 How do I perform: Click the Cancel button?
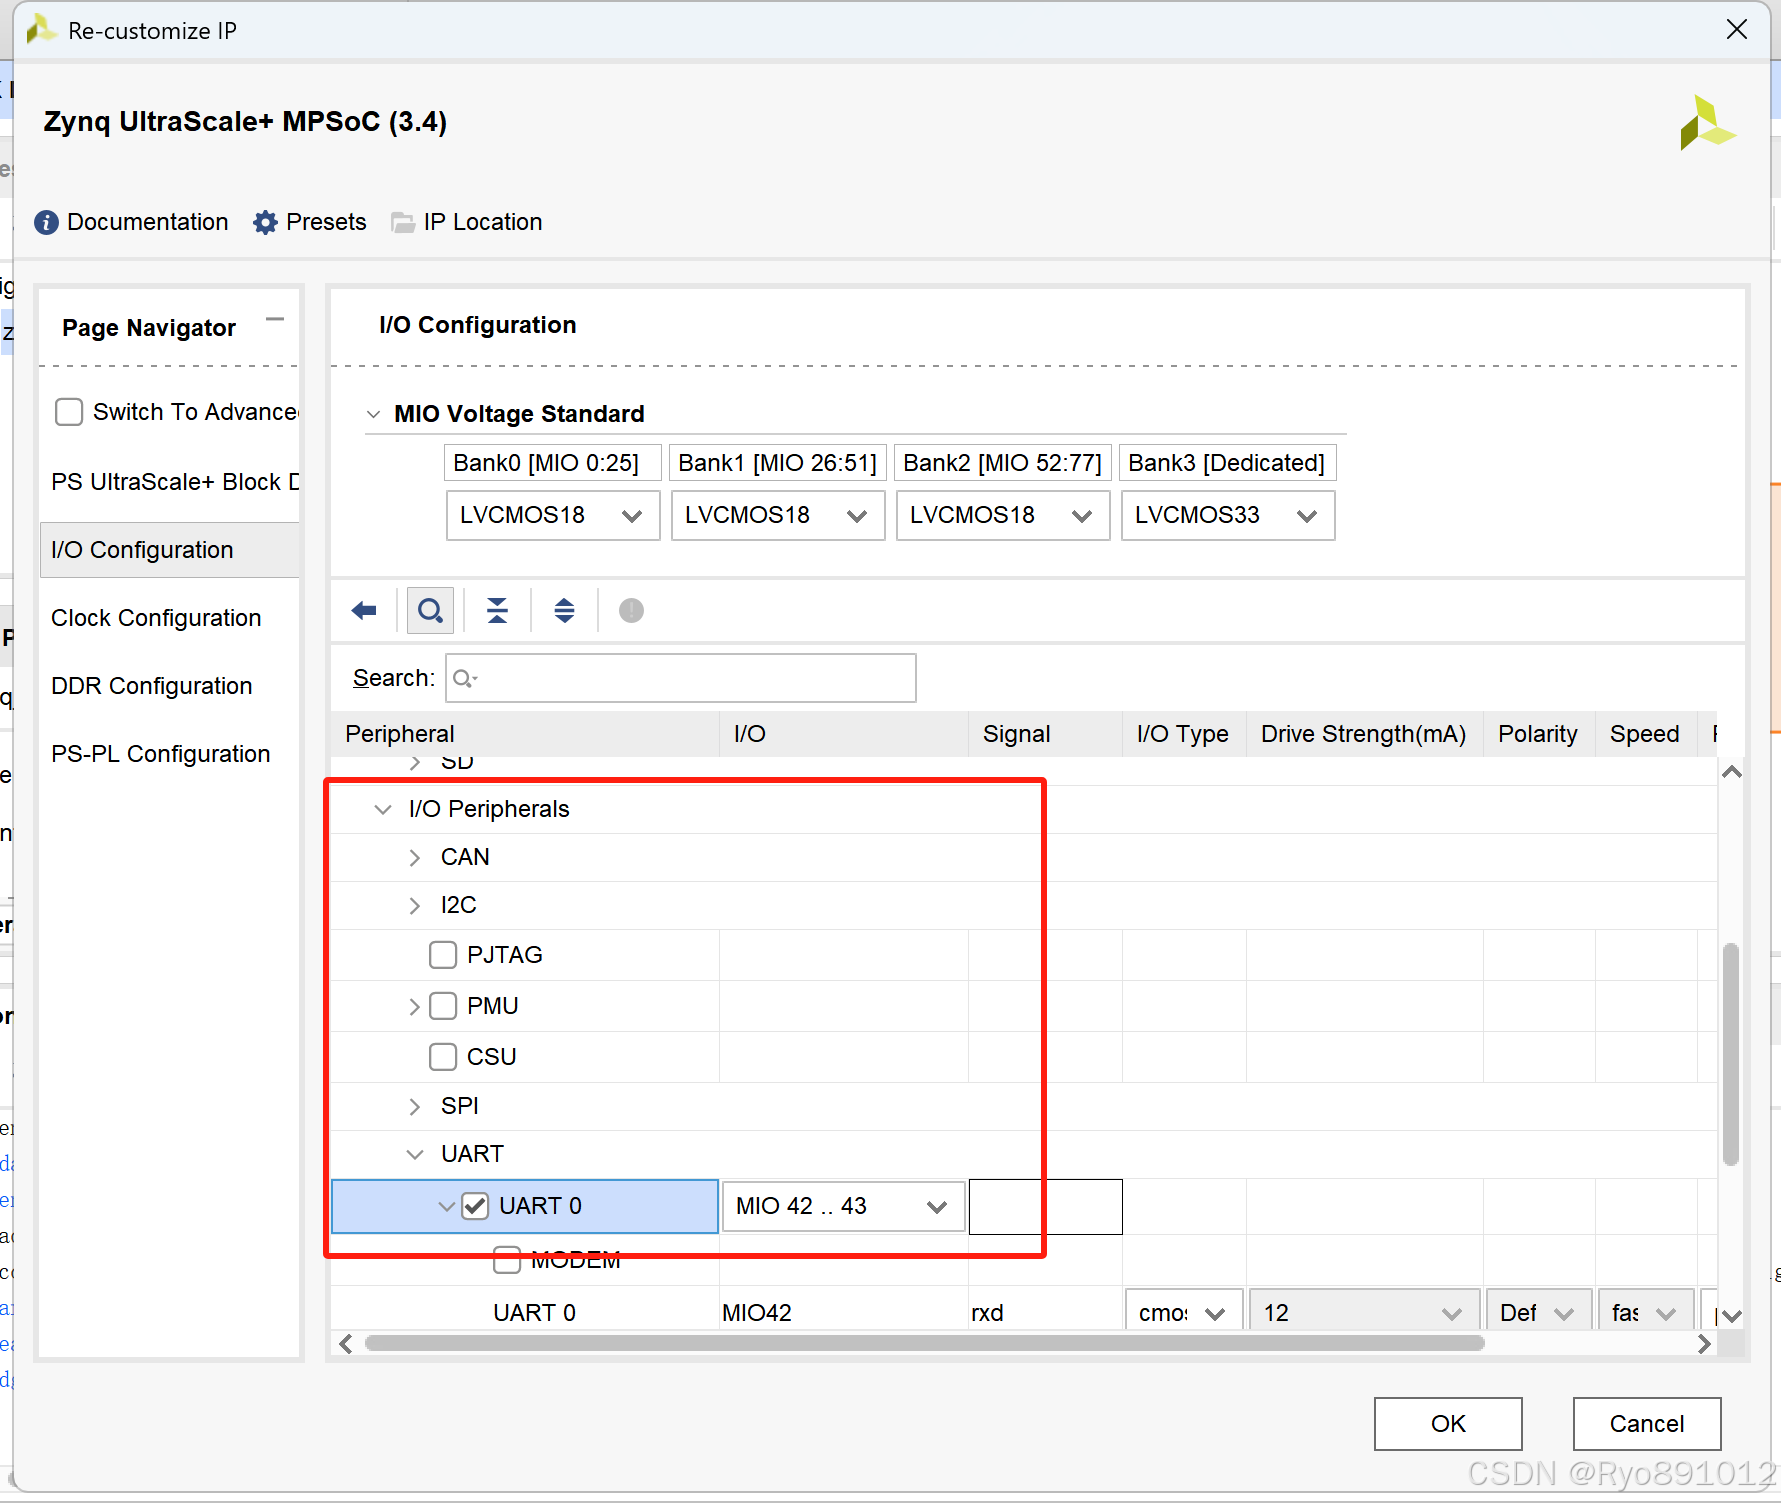[x=1647, y=1423]
